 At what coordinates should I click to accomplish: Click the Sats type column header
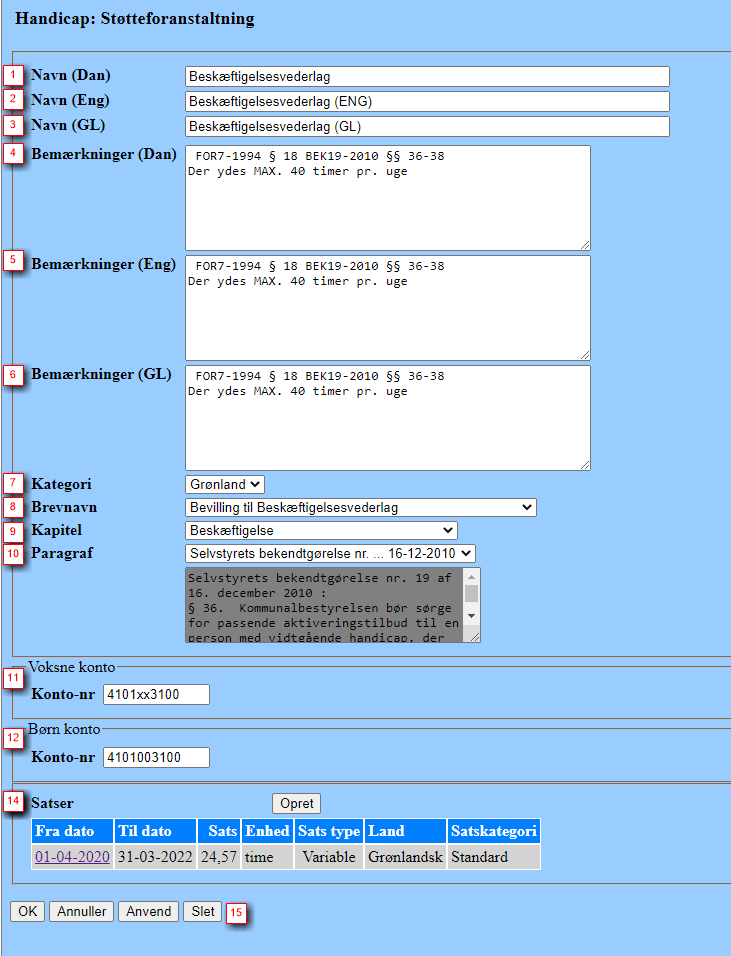[329, 832]
